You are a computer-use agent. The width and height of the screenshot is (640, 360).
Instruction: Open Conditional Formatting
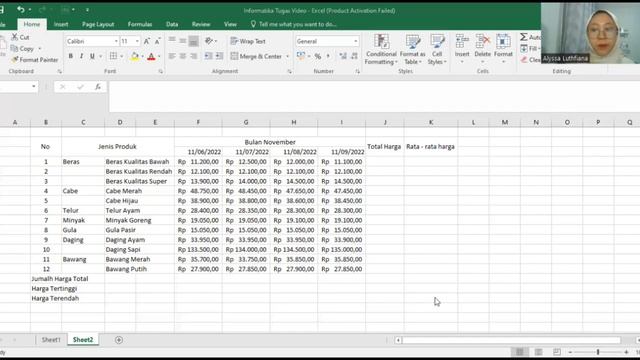click(x=381, y=49)
